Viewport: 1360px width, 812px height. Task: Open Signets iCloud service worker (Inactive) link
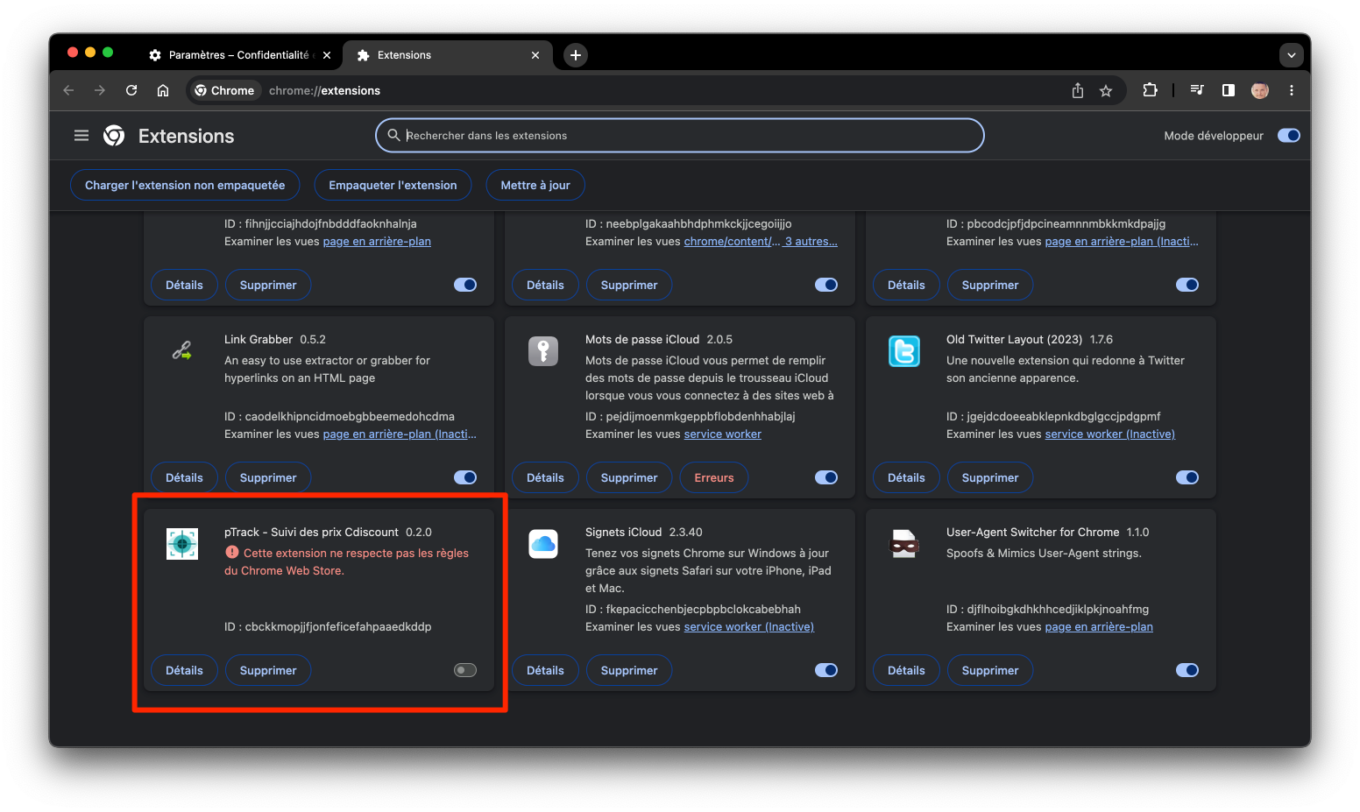tap(749, 627)
